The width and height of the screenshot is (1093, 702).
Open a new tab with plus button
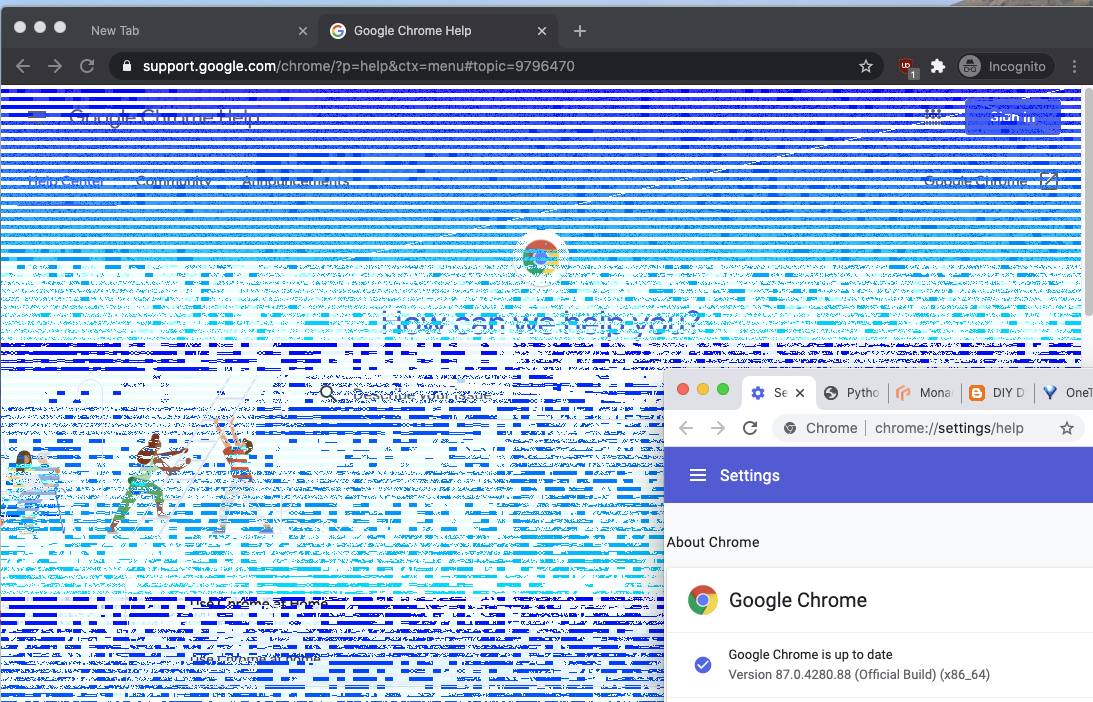580,31
